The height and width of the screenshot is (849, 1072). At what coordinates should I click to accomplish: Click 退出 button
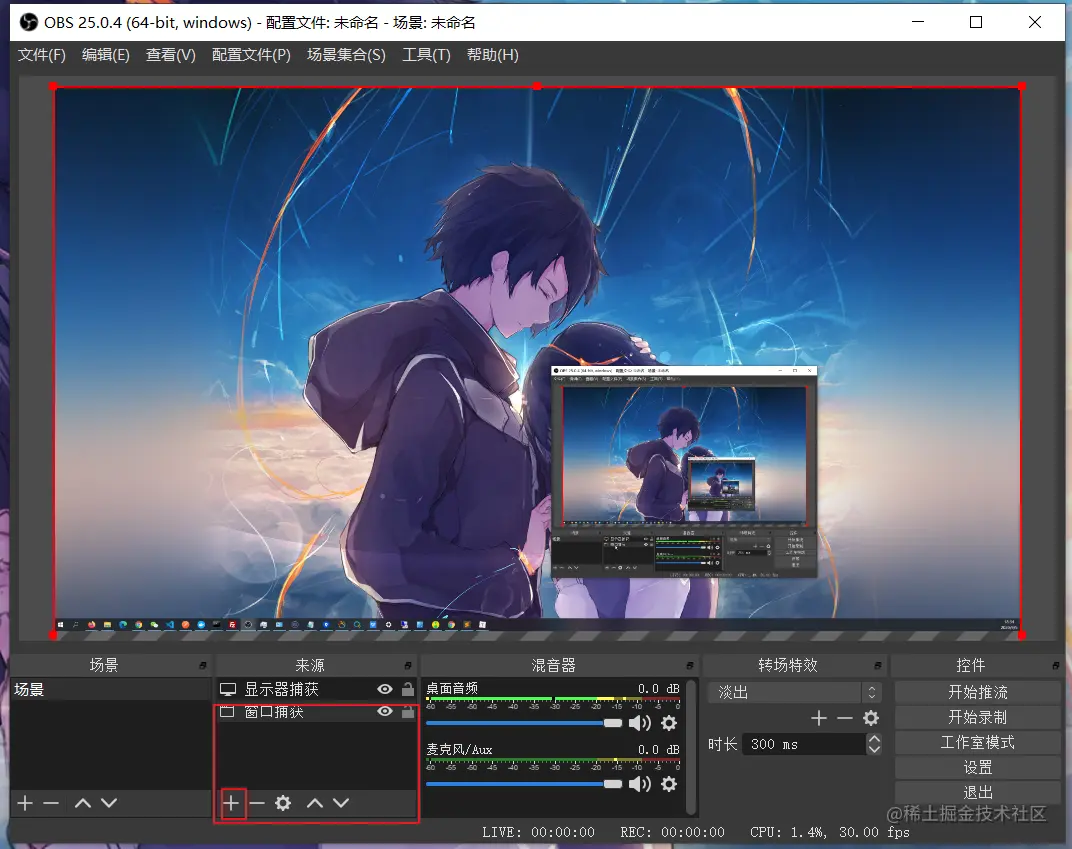click(x=978, y=792)
